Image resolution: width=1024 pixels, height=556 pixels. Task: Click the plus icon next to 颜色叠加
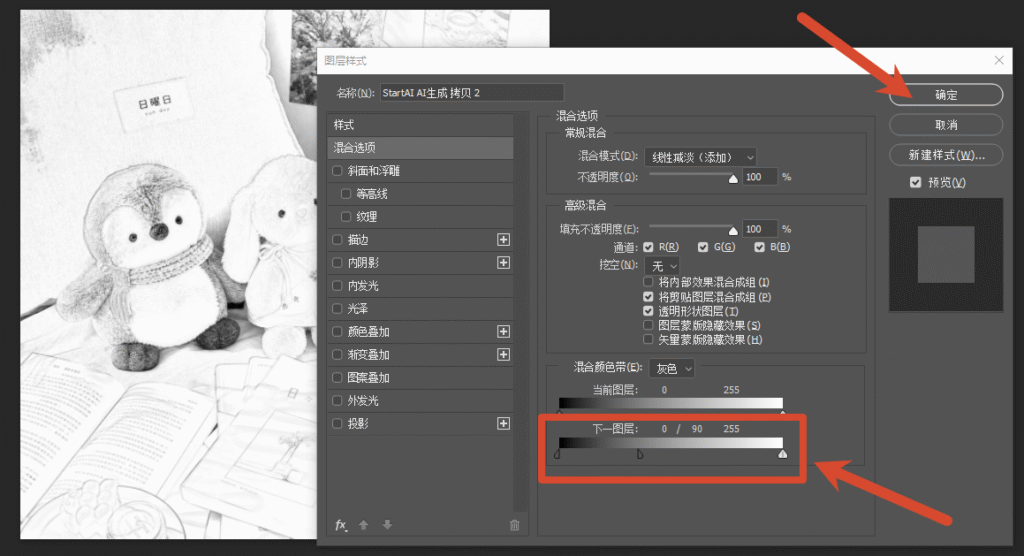[x=503, y=331]
